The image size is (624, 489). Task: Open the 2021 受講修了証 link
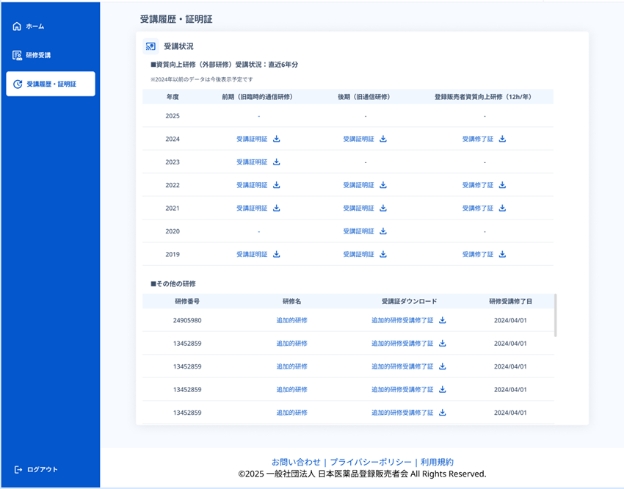pyautogui.click(x=478, y=208)
